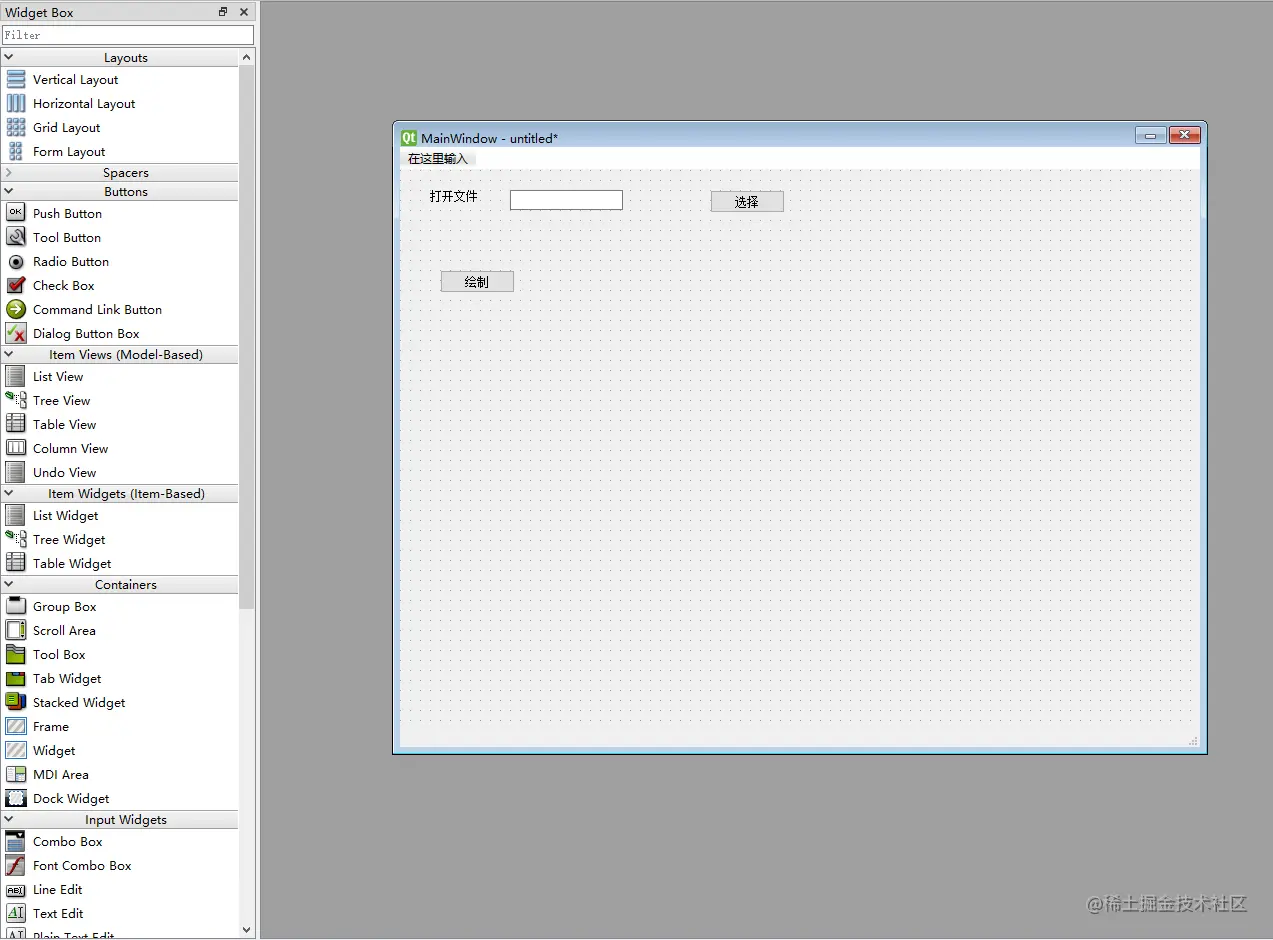
Task: Click the 在这里输入 menu placeholder
Action: tap(438, 159)
